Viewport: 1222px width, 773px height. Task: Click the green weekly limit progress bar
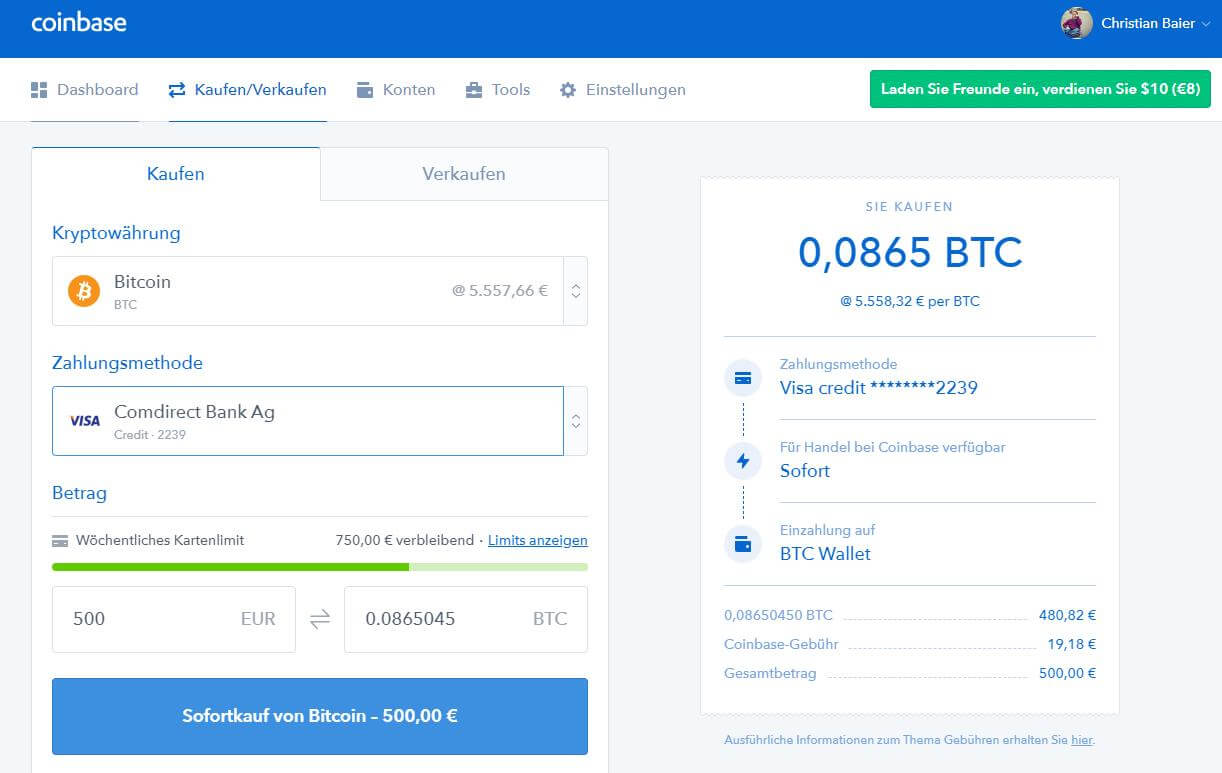[x=230, y=567]
